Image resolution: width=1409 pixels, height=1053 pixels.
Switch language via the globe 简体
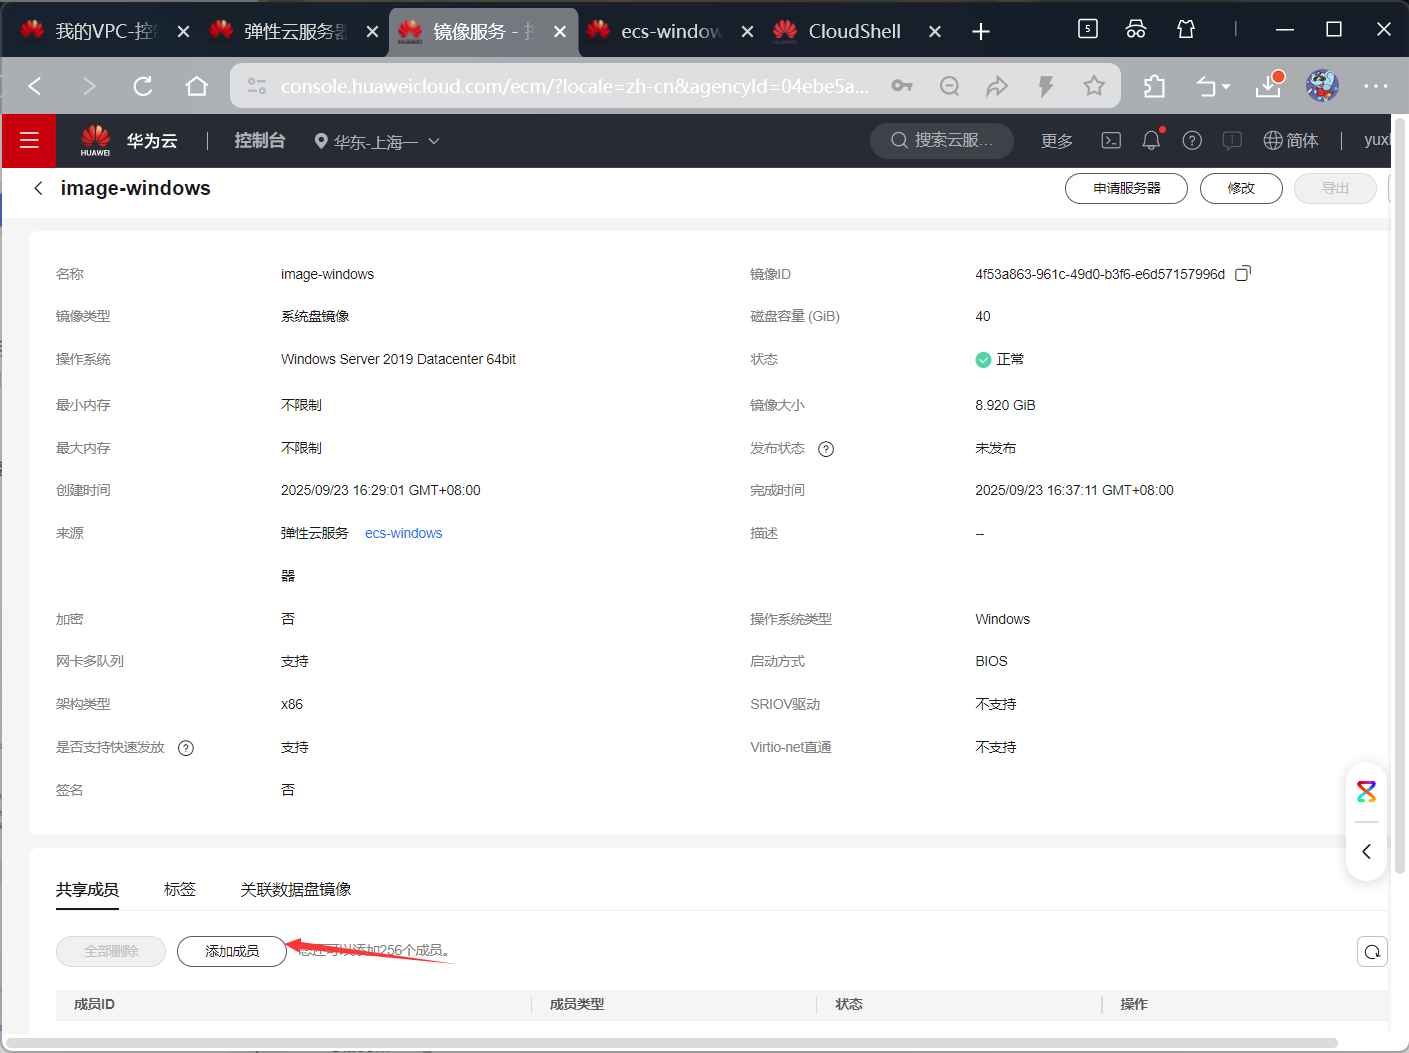[x=1291, y=141]
